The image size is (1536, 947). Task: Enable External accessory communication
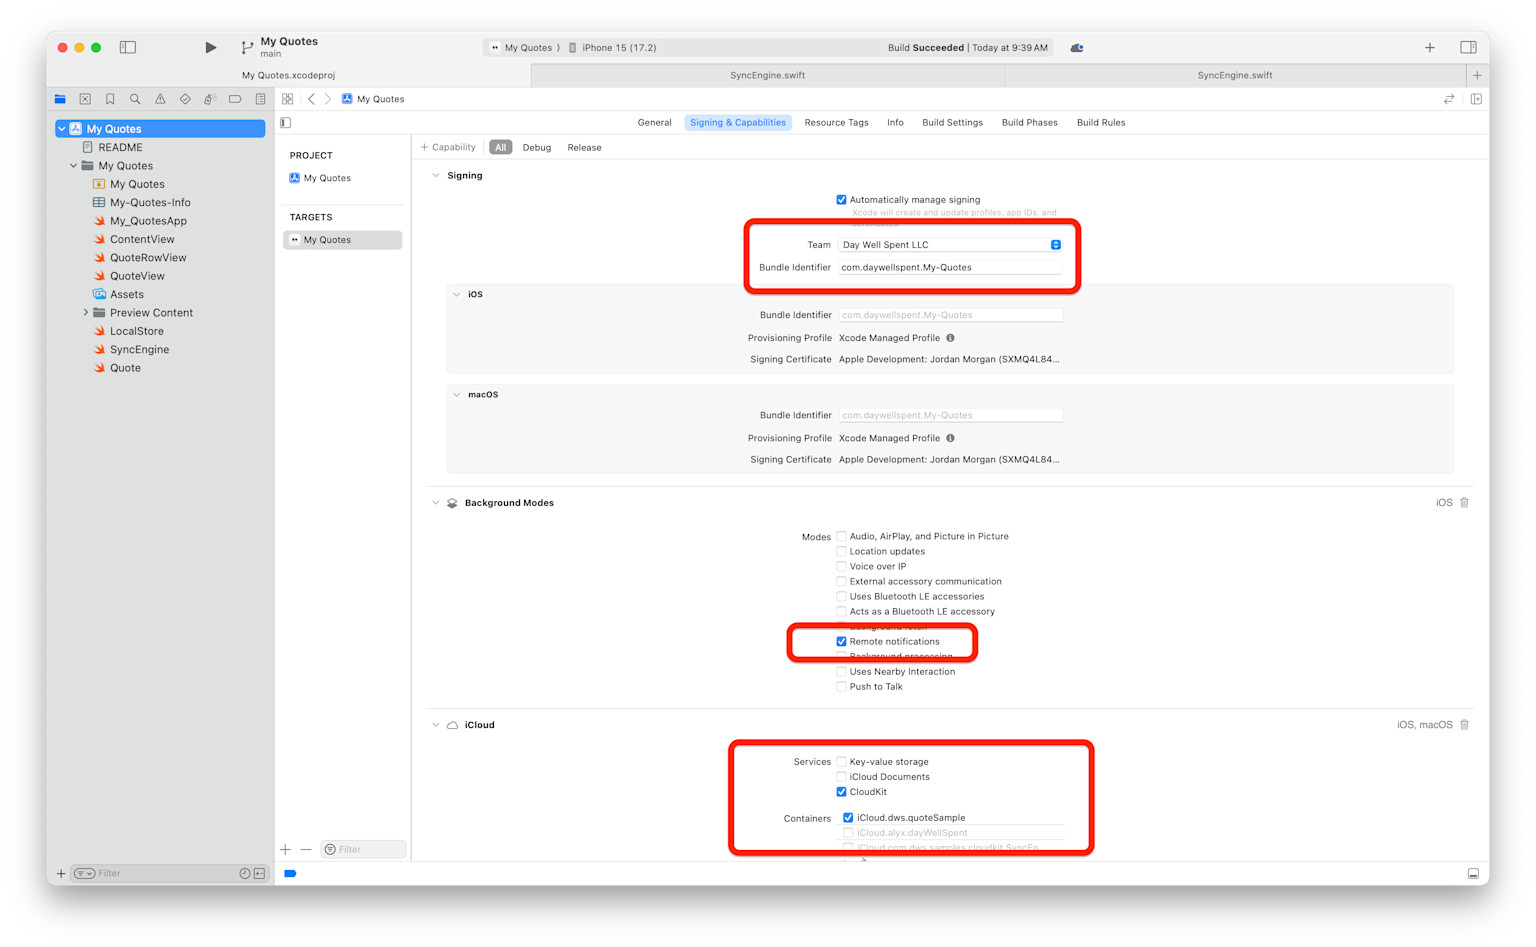[841, 582]
